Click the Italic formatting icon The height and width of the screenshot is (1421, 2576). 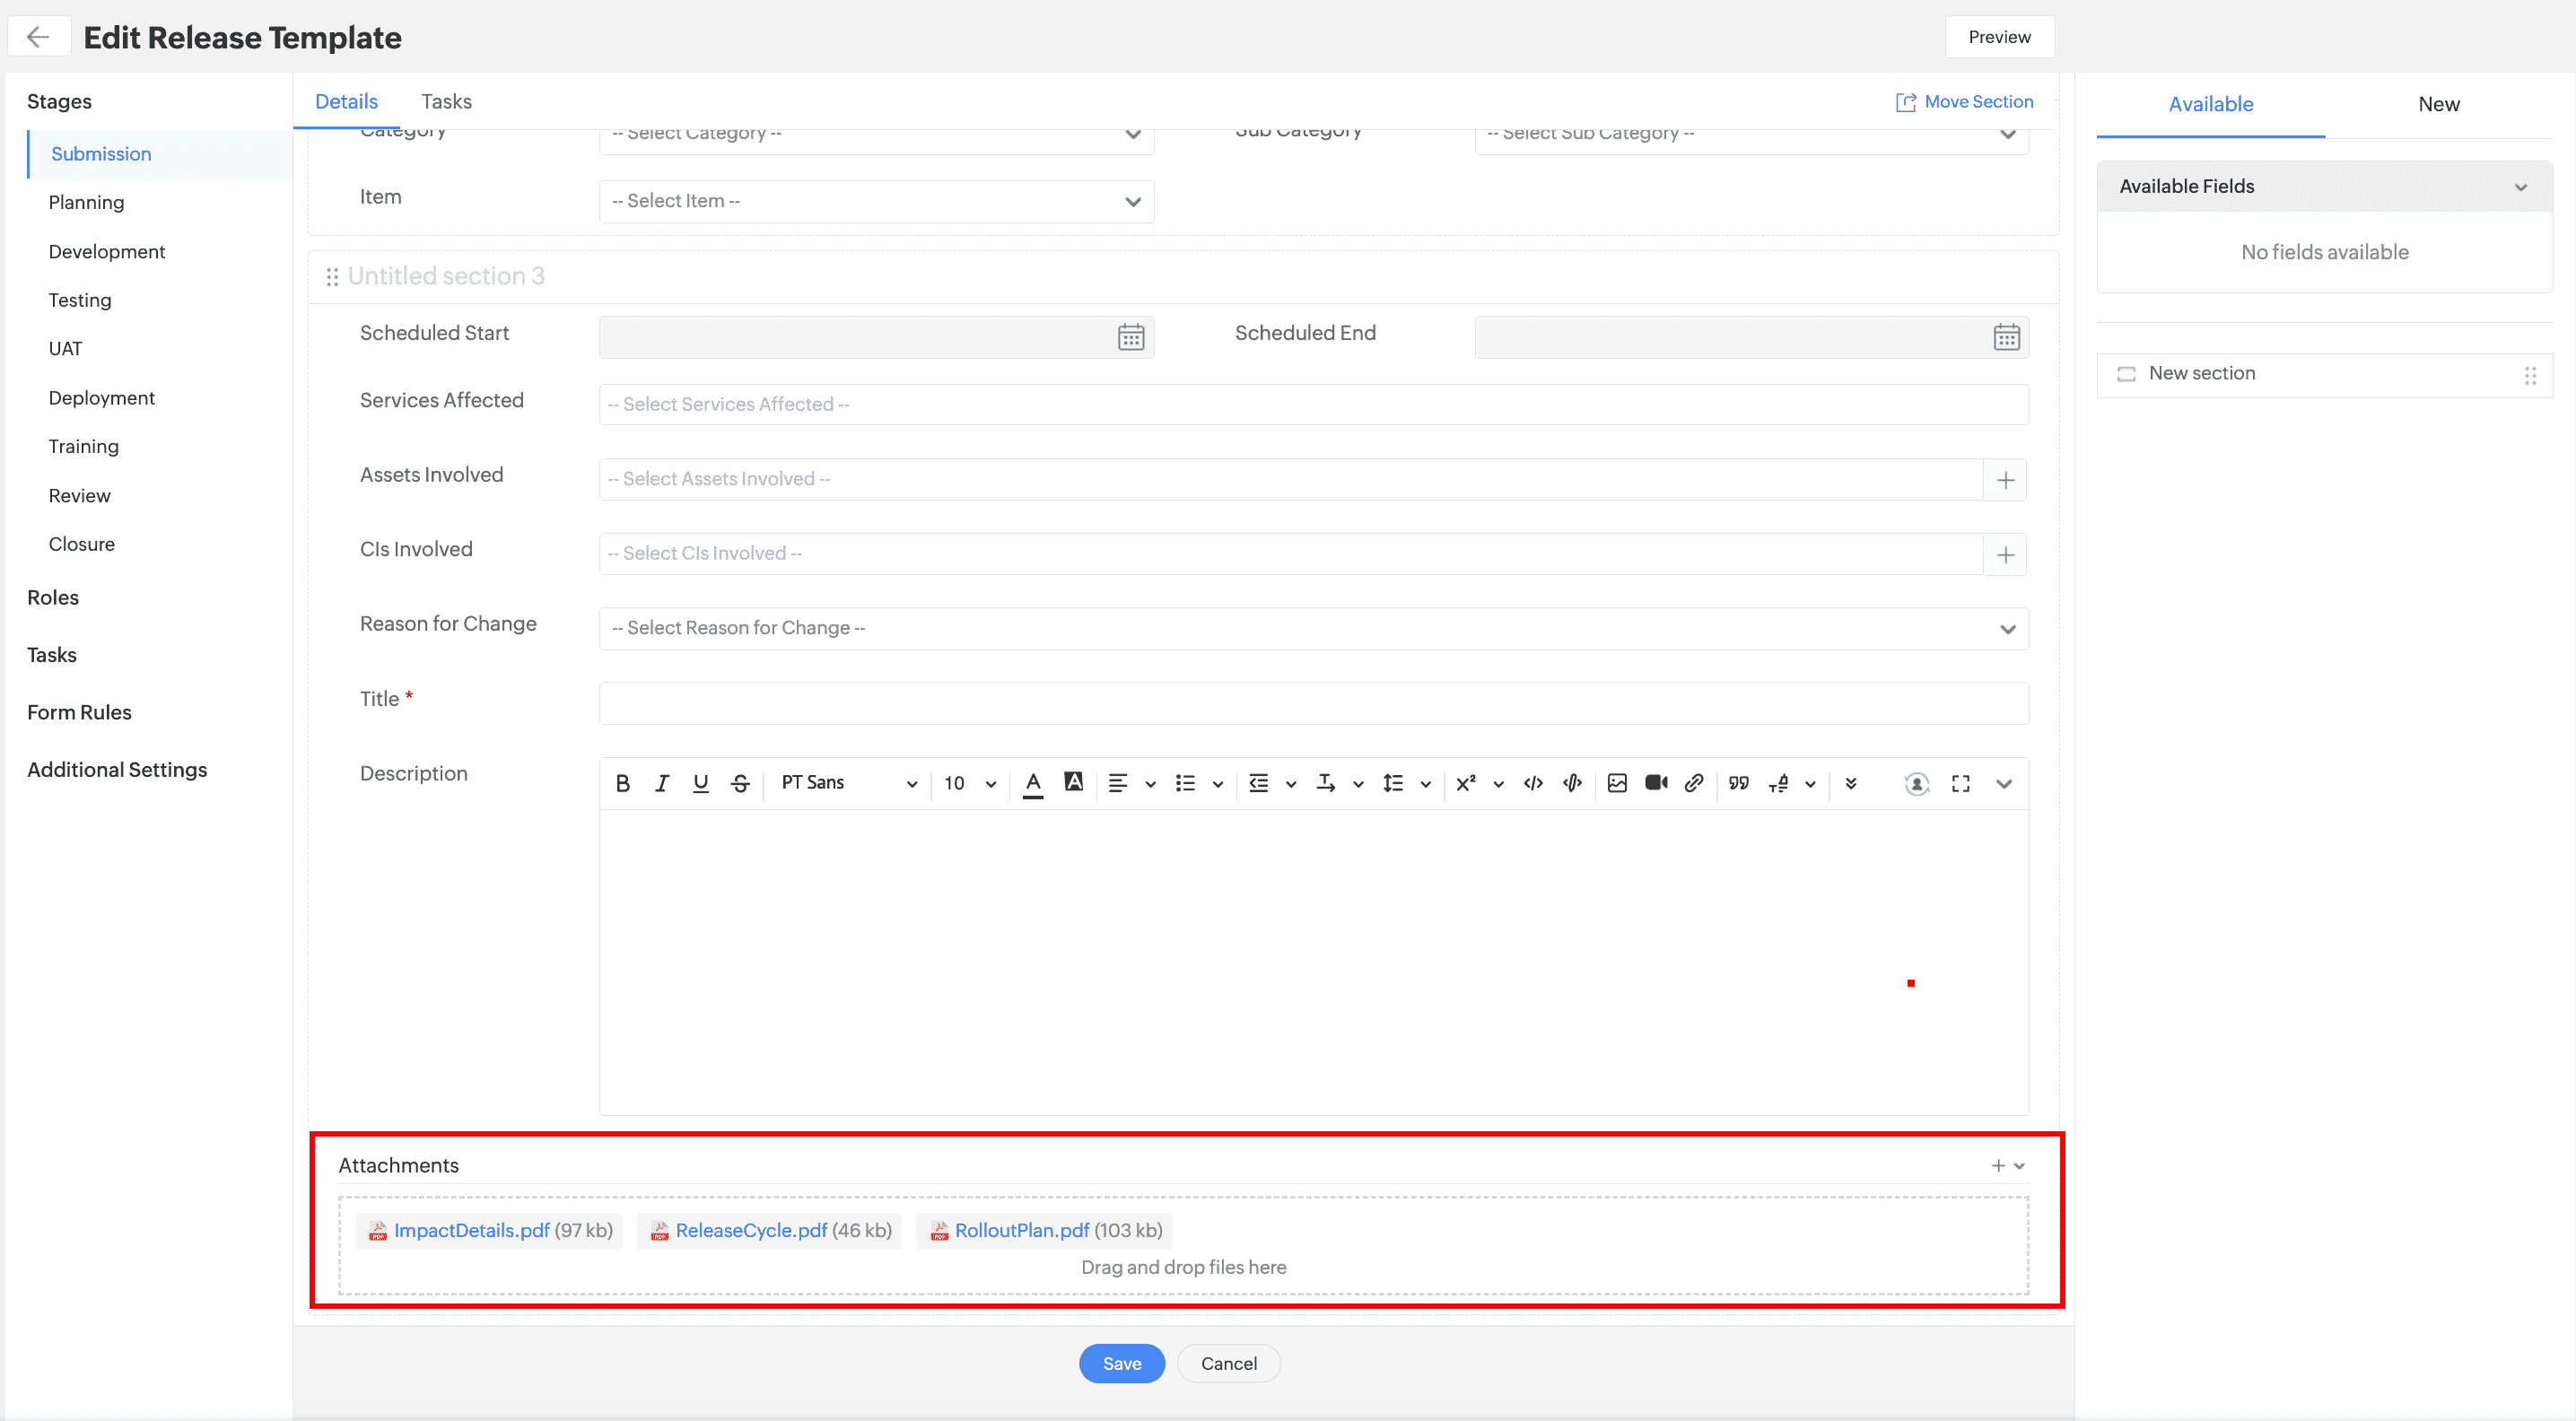coord(659,782)
